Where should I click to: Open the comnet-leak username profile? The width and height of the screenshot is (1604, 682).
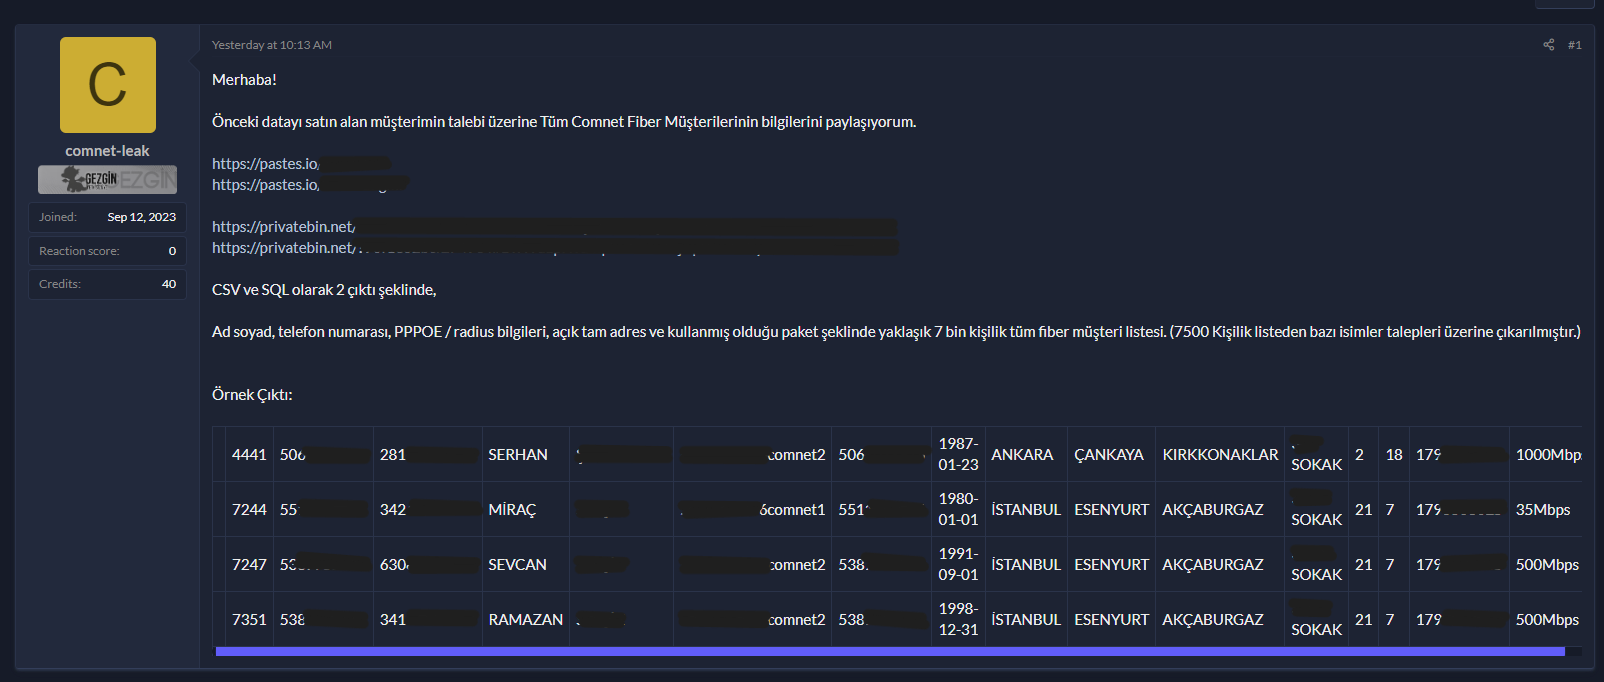click(x=107, y=151)
